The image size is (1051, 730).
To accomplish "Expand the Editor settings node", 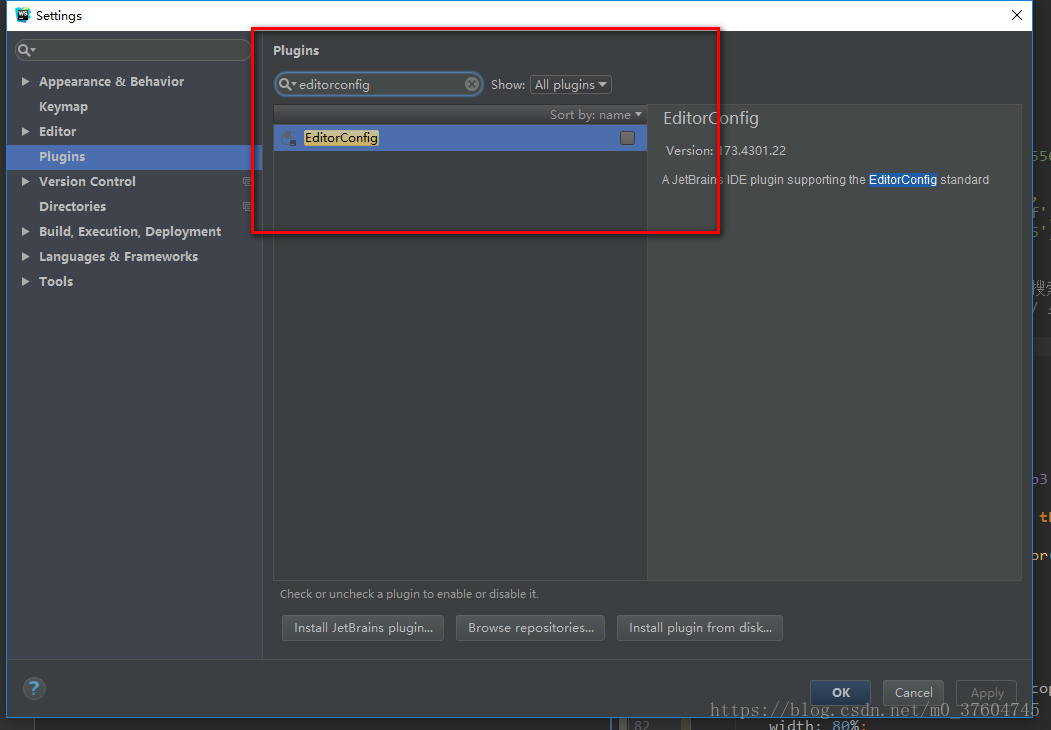I will [25, 131].
